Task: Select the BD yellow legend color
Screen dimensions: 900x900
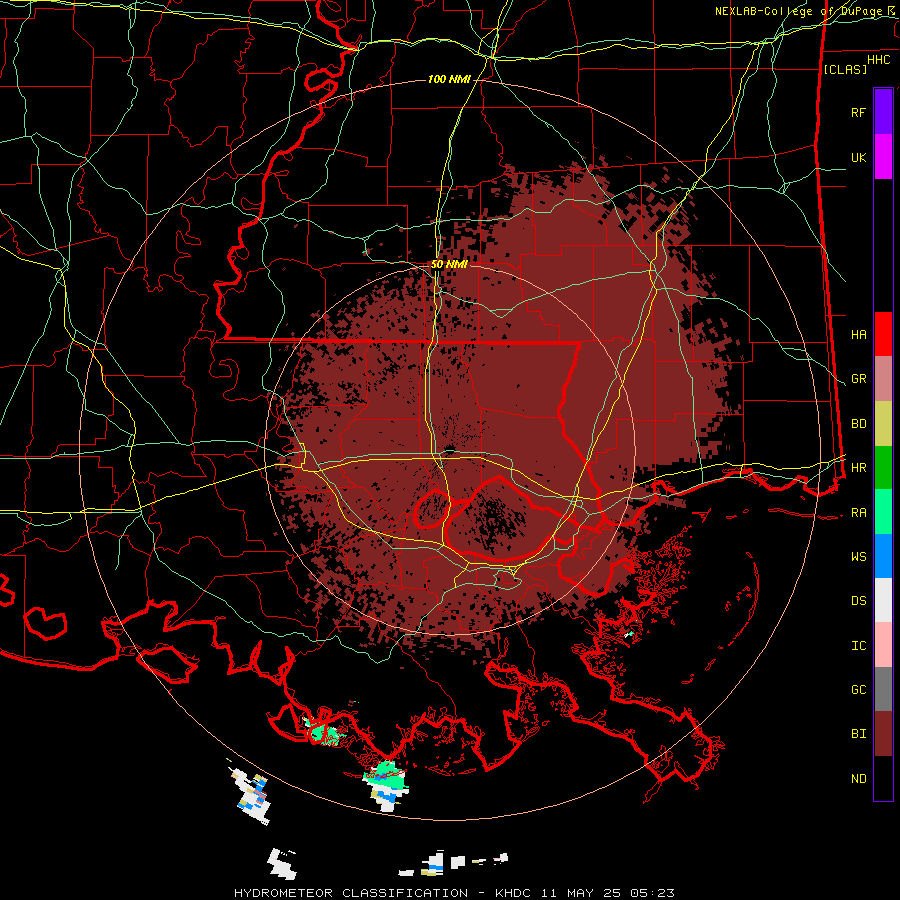Action: point(883,424)
